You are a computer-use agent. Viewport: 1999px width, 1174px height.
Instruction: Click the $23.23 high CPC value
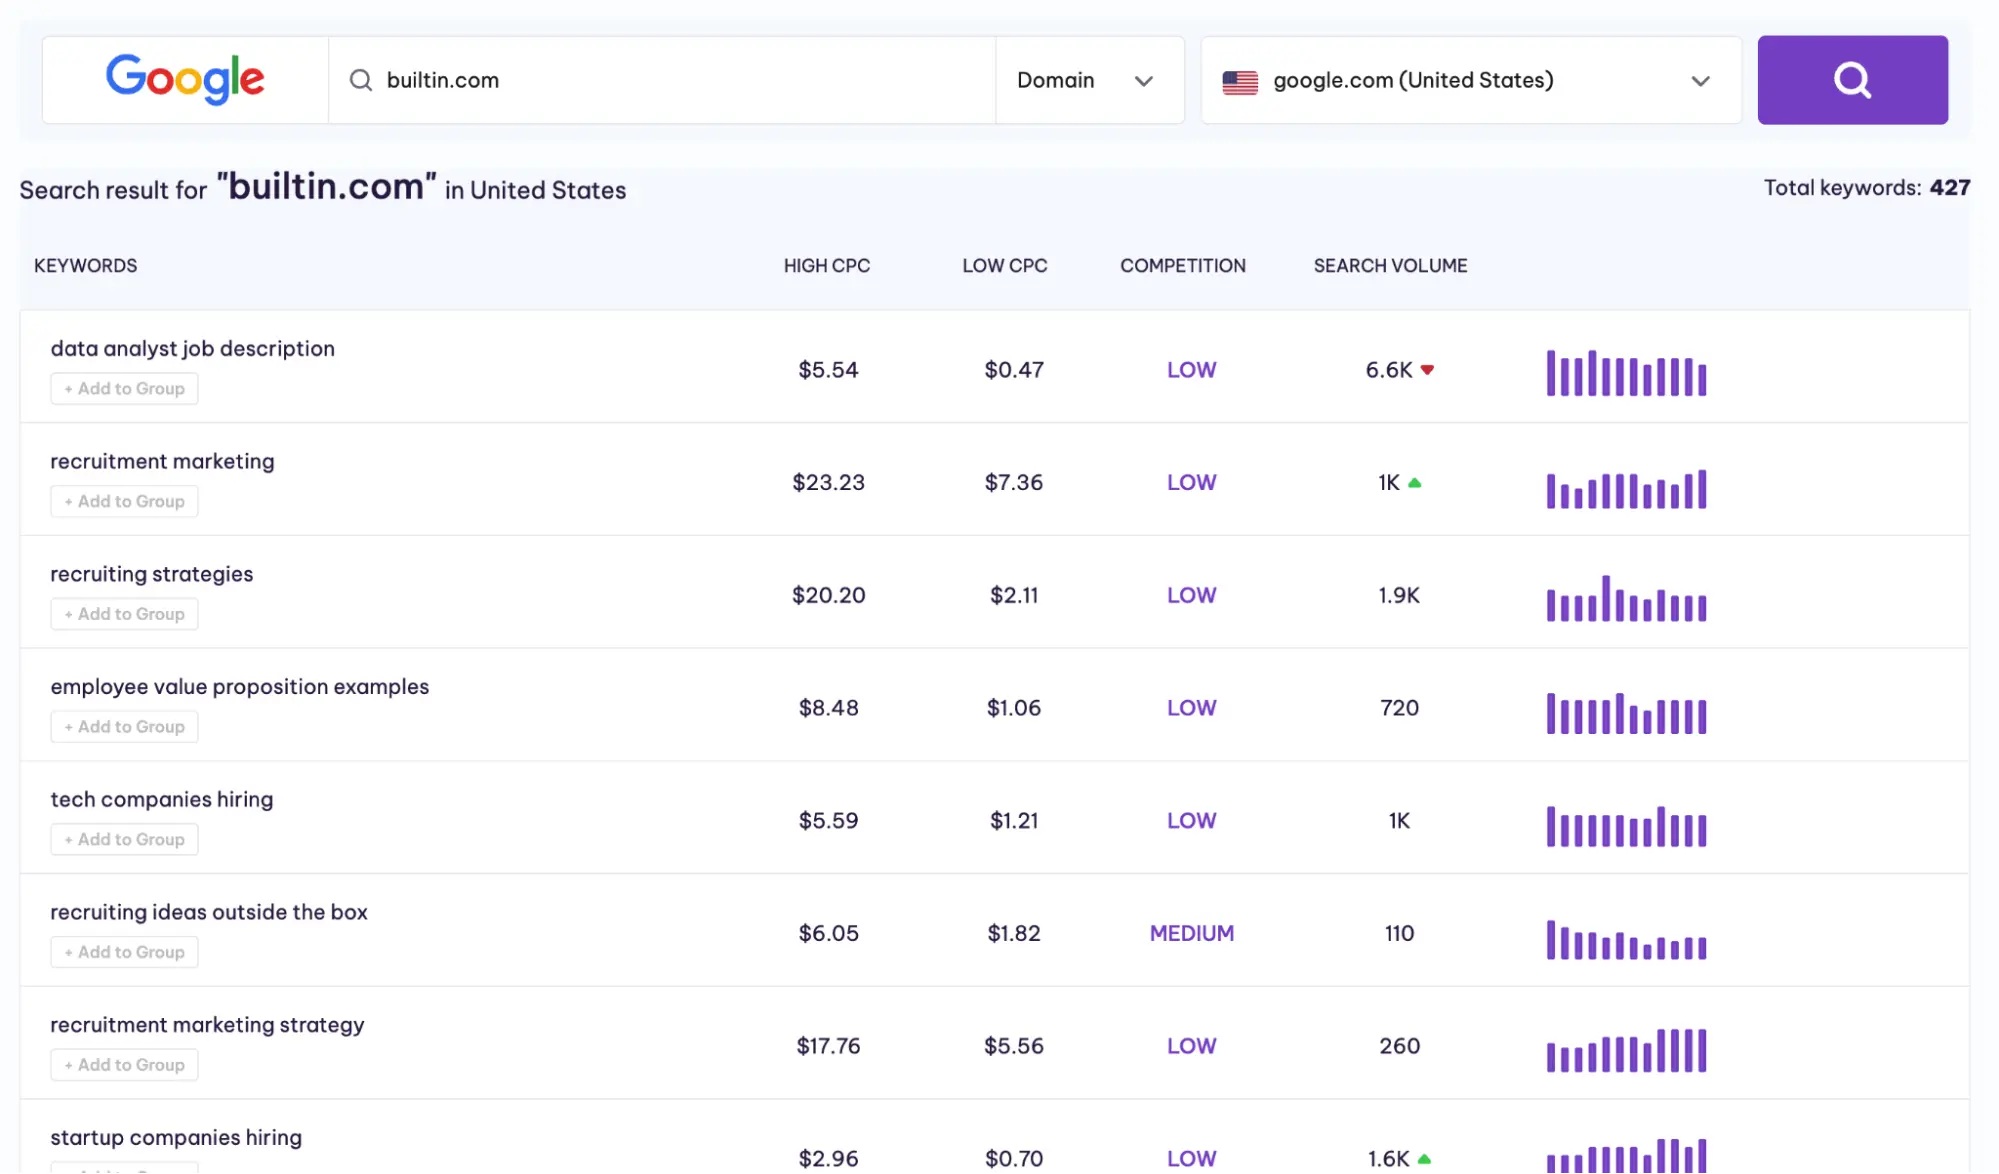[x=828, y=483]
